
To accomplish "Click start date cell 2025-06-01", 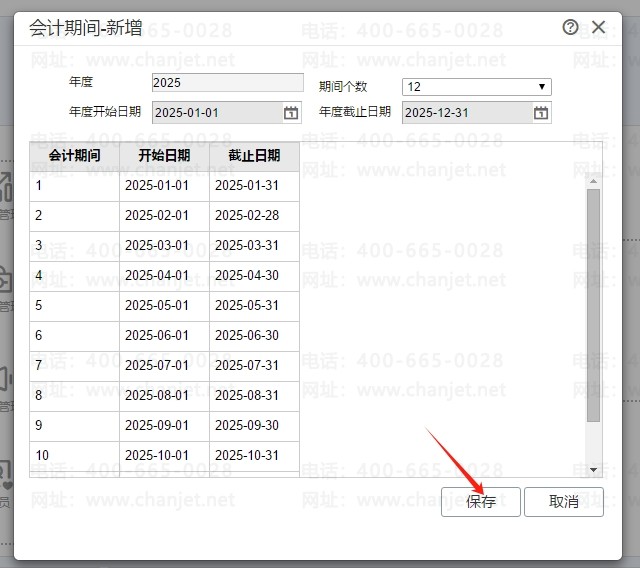I will point(164,336).
